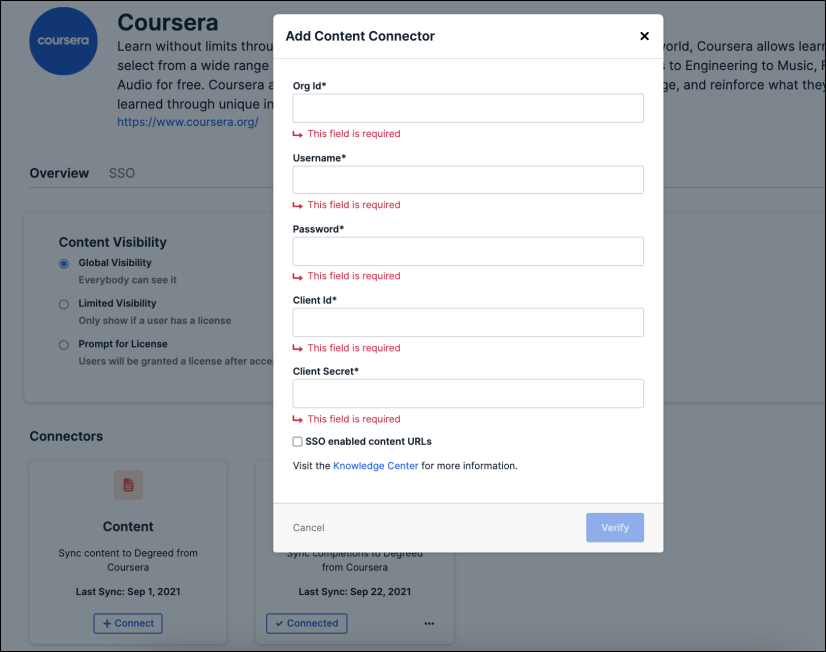Screen dimensions: 826x652
Task: Click the Connected status button
Action: click(307, 623)
